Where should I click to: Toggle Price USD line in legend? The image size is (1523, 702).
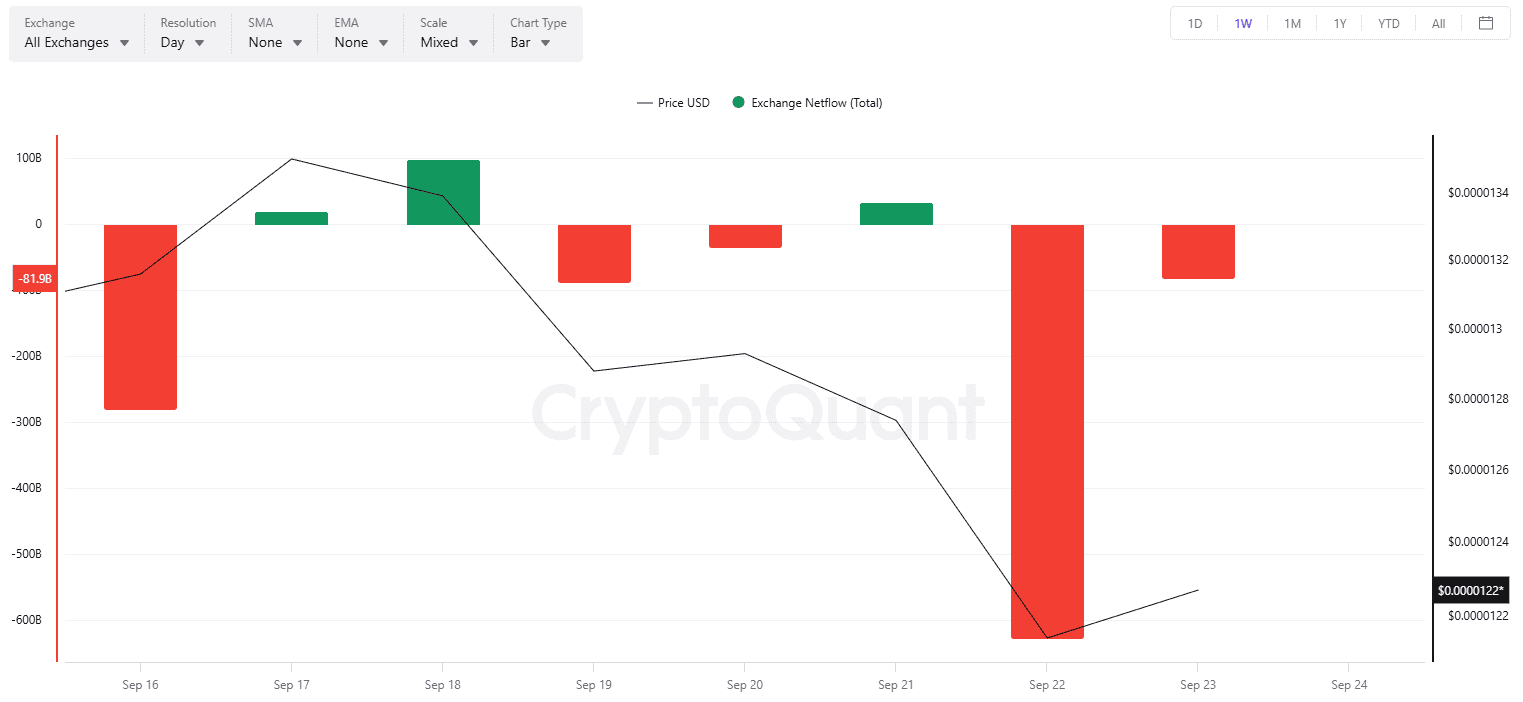point(673,103)
